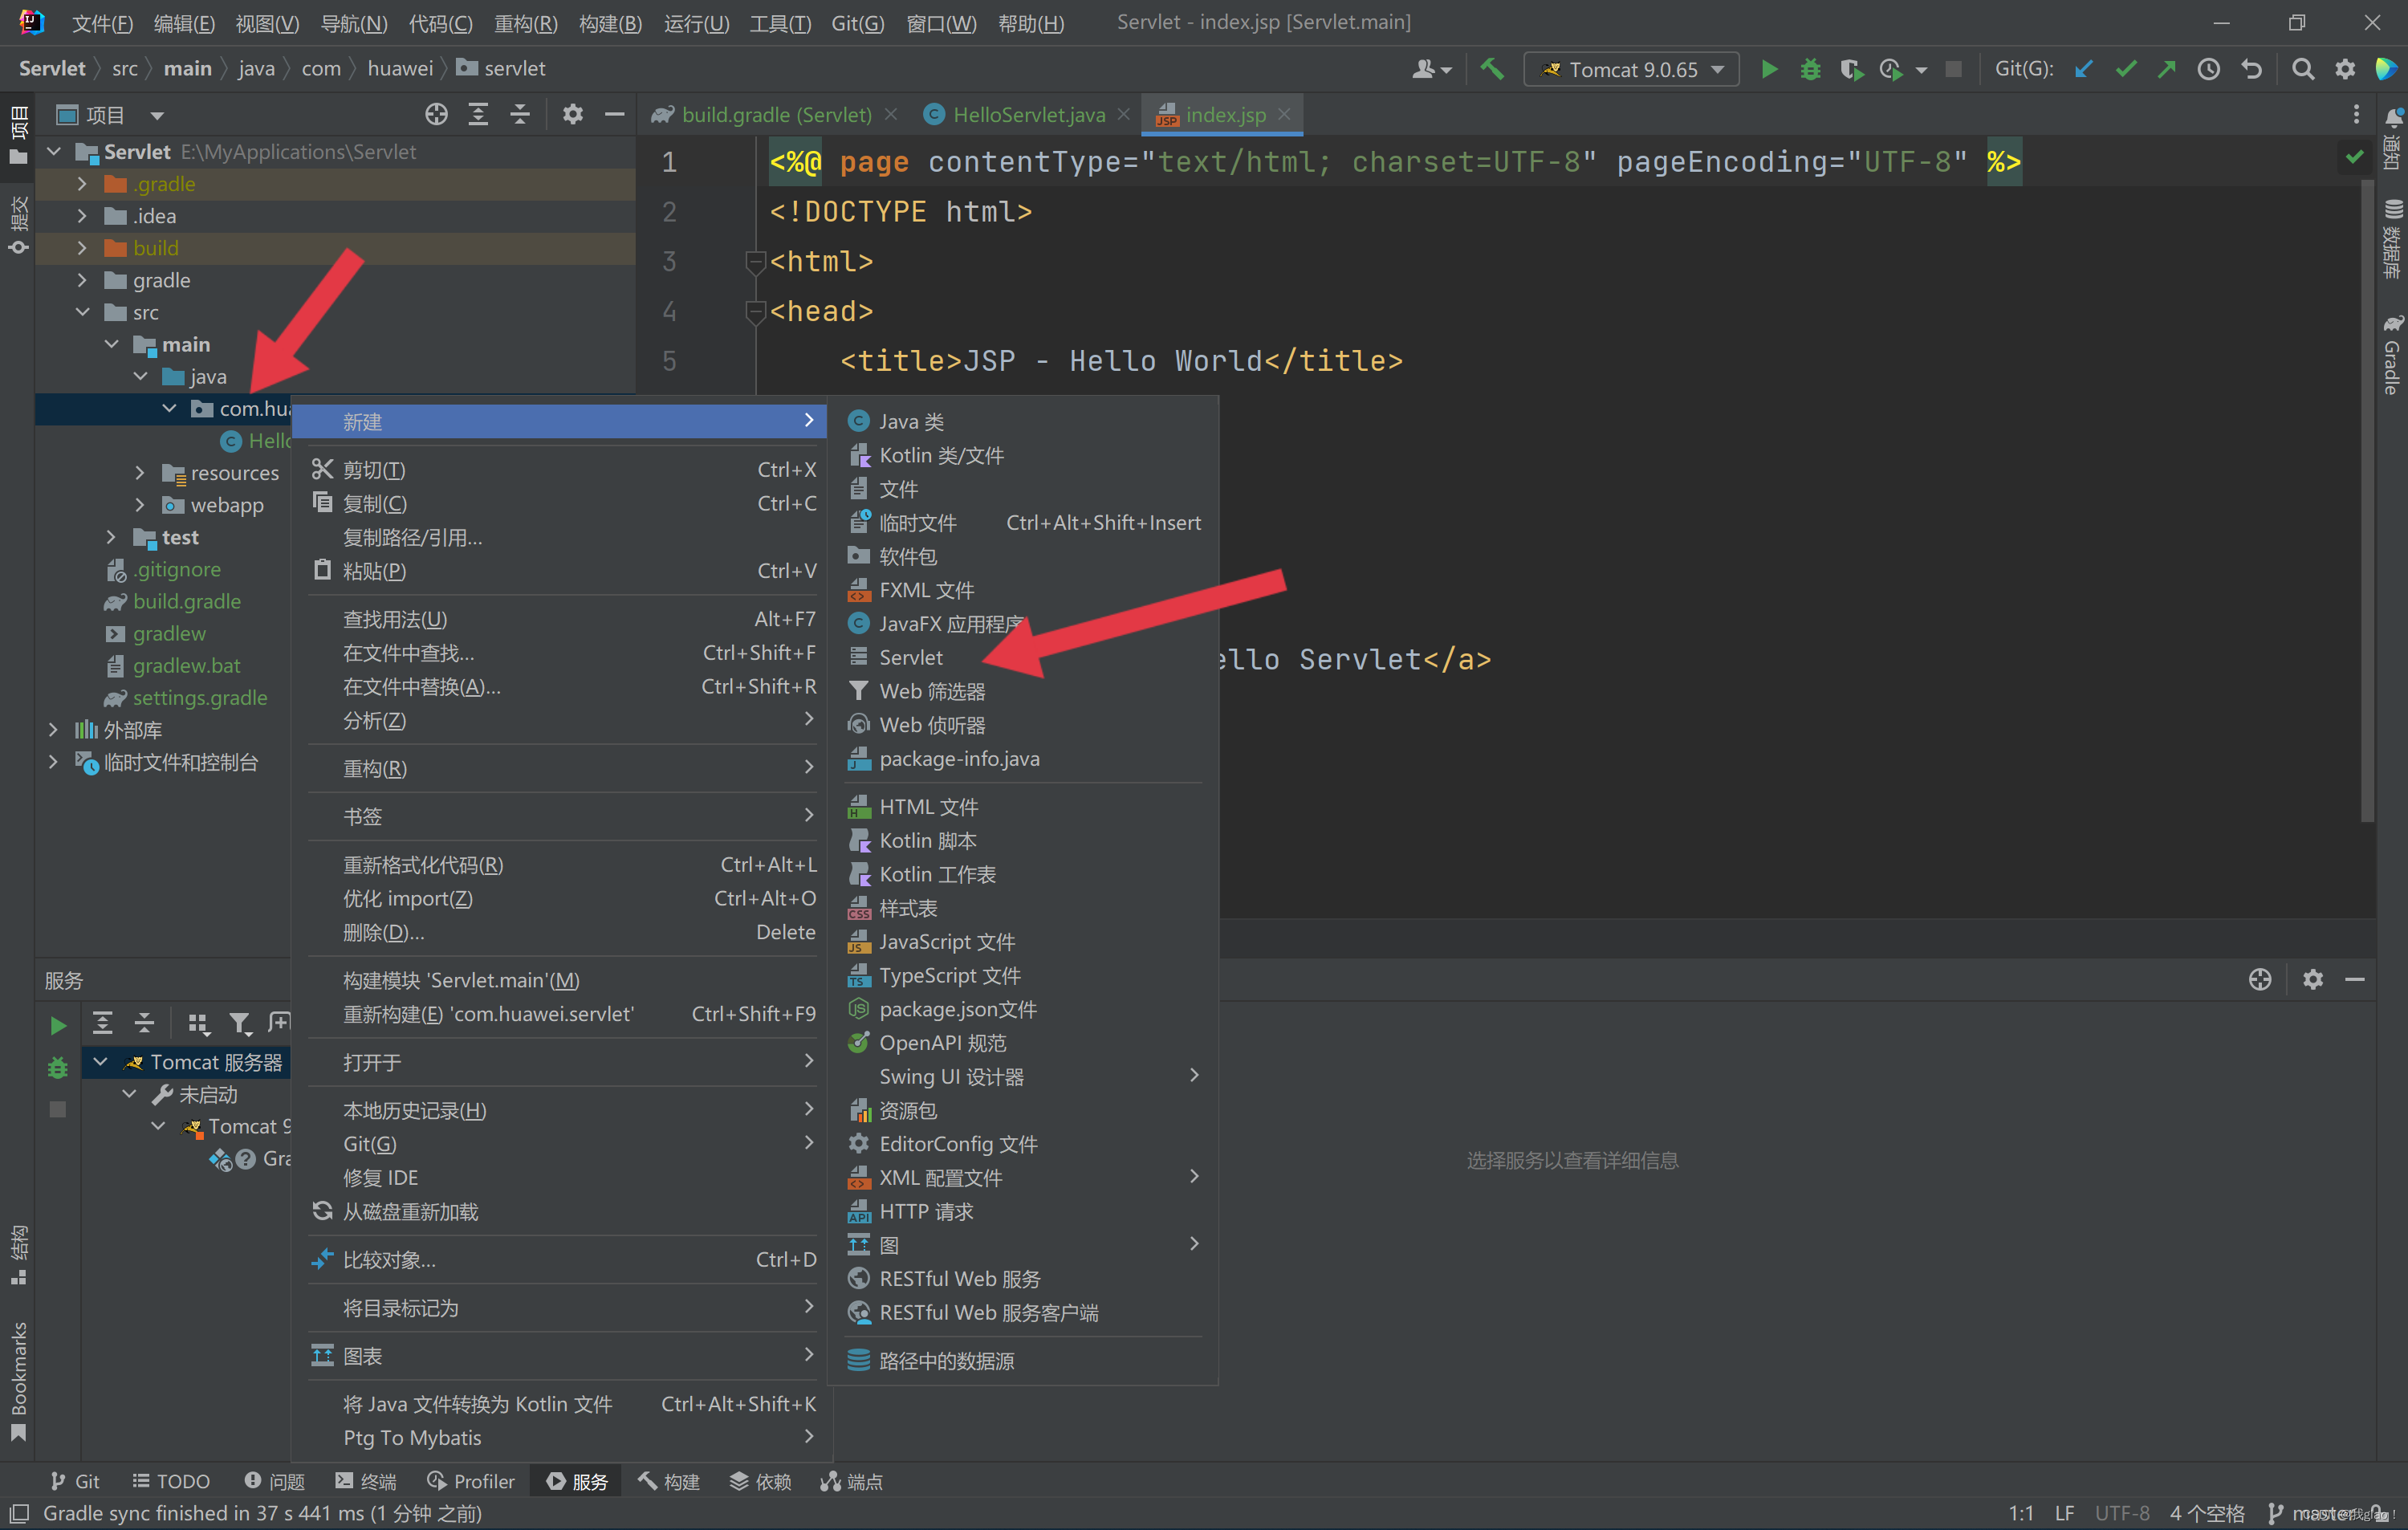Click the editor vertical scrollbar
The width and height of the screenshot is (2408, 1530).
coord(2366,500)
